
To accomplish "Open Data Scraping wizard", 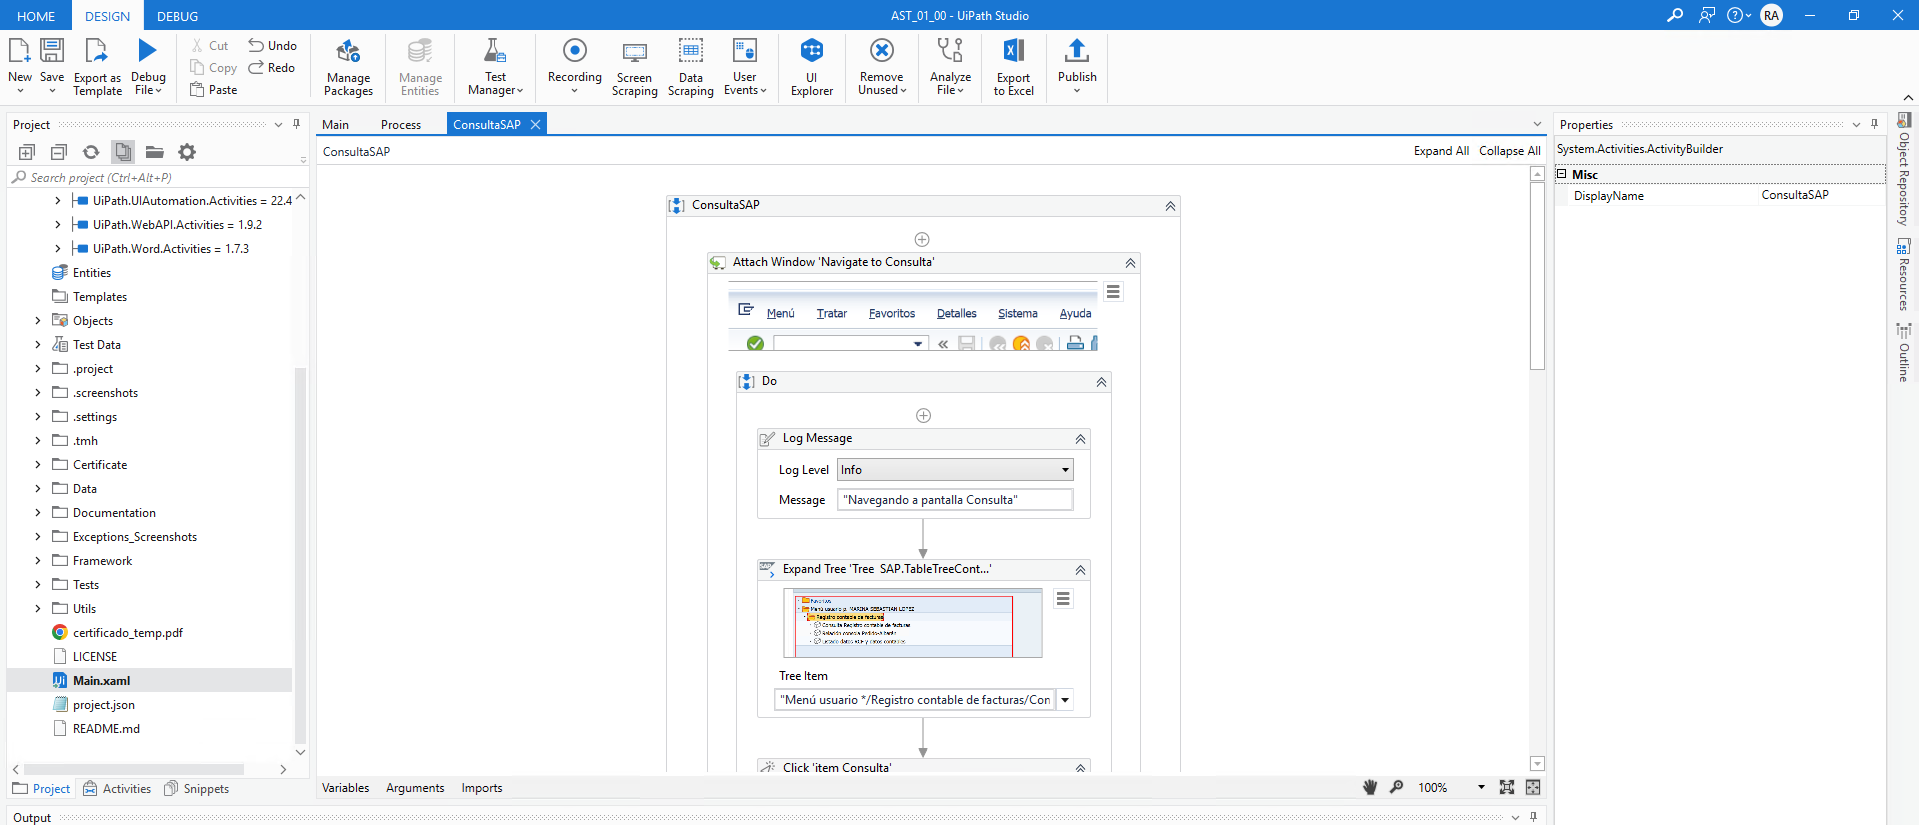I will tap(690, 67).
